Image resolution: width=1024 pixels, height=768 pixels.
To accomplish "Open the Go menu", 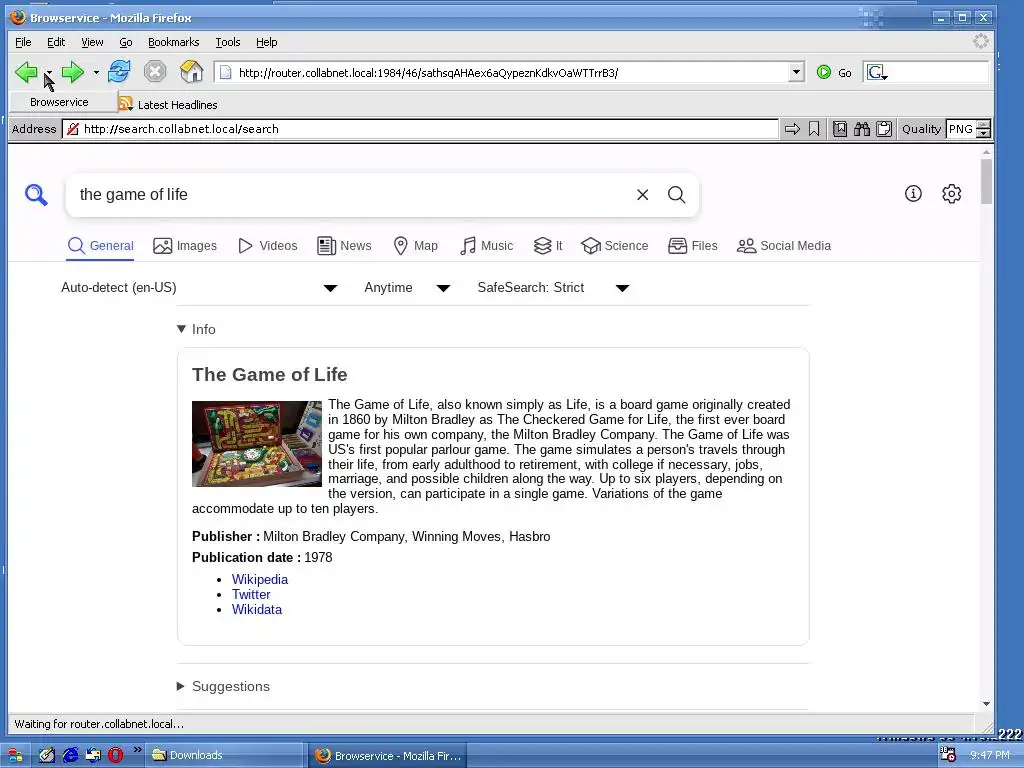I will [x=126, y=42].
